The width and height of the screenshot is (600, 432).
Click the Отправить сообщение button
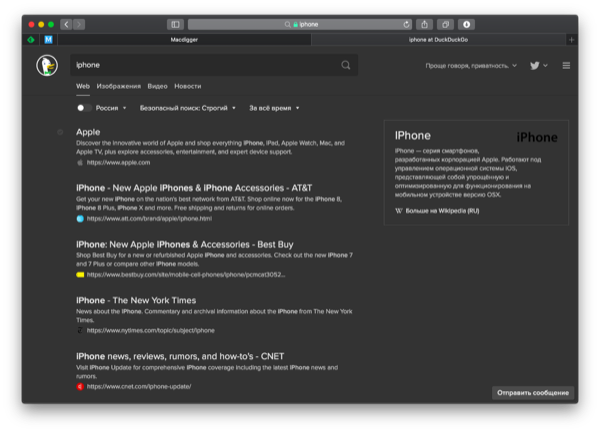(x=533, y=393)
